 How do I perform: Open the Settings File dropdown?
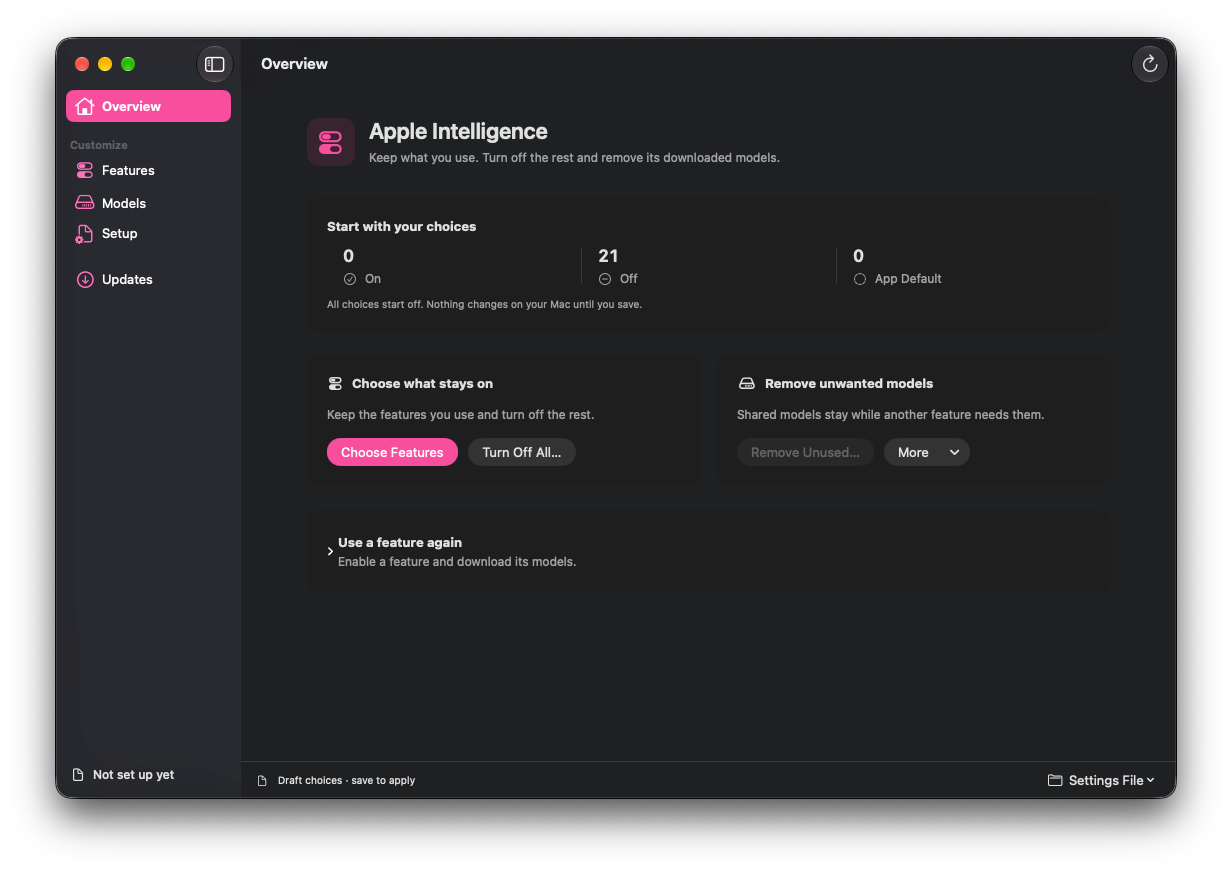tap(1101, 781)
